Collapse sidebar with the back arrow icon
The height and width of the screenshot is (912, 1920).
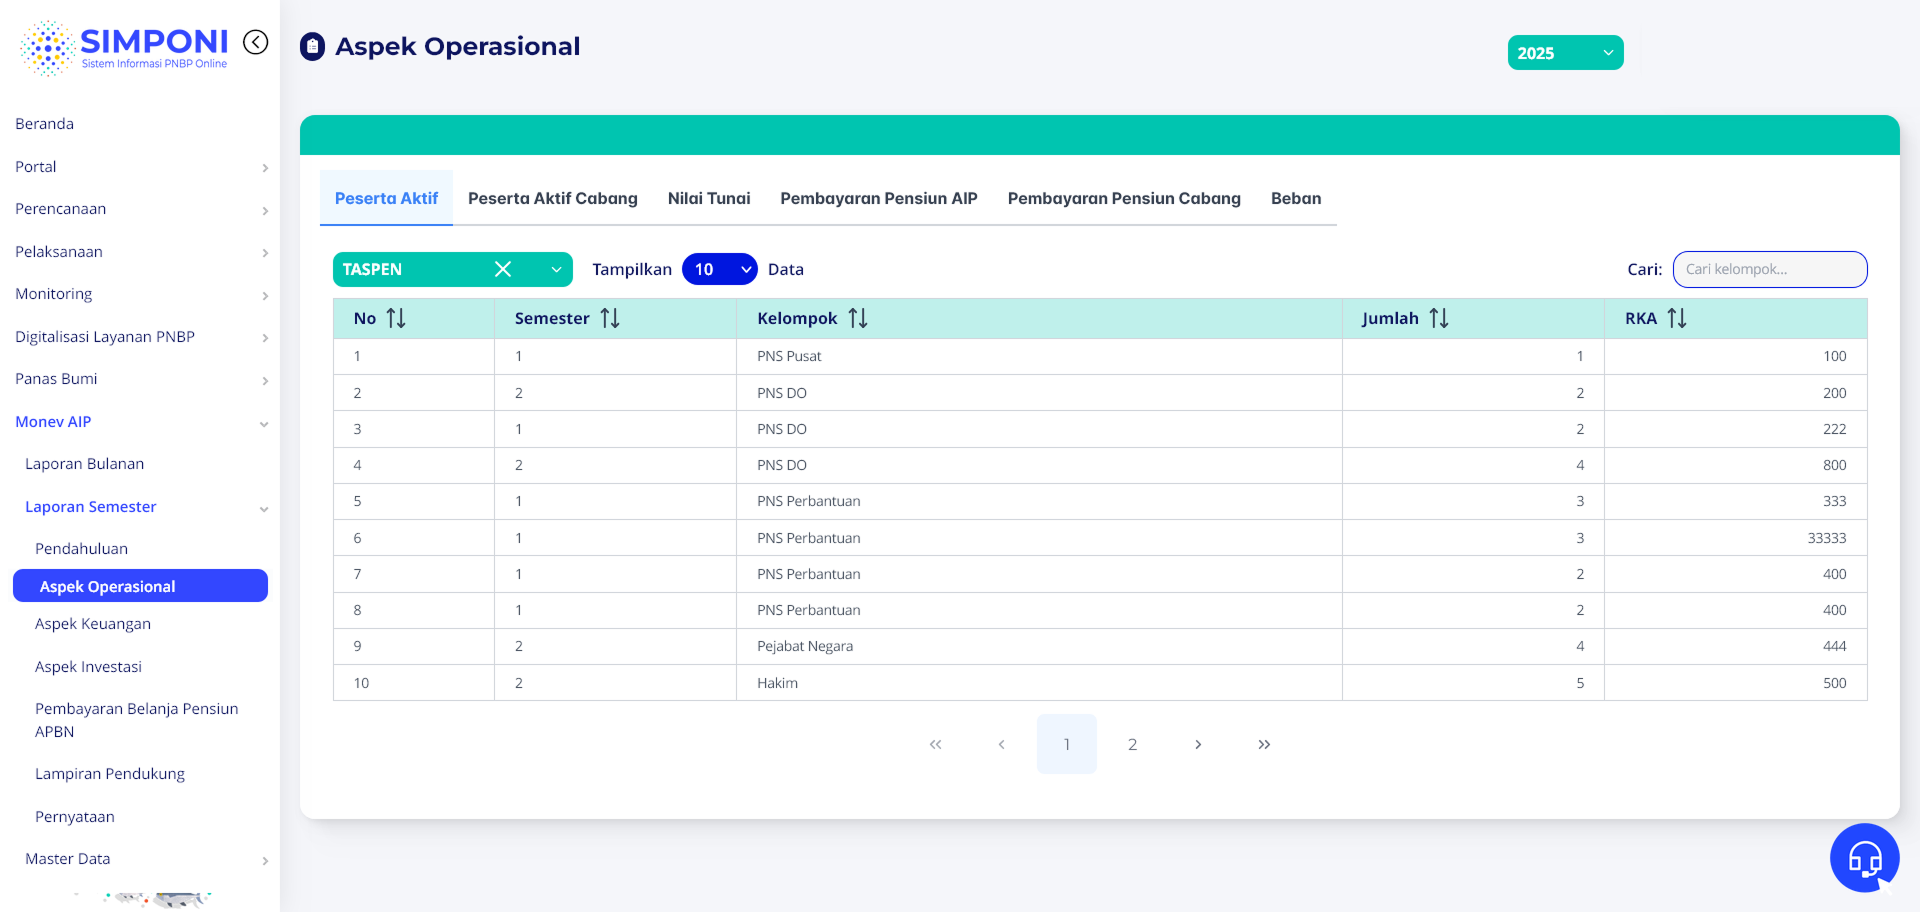pos(256,42)
